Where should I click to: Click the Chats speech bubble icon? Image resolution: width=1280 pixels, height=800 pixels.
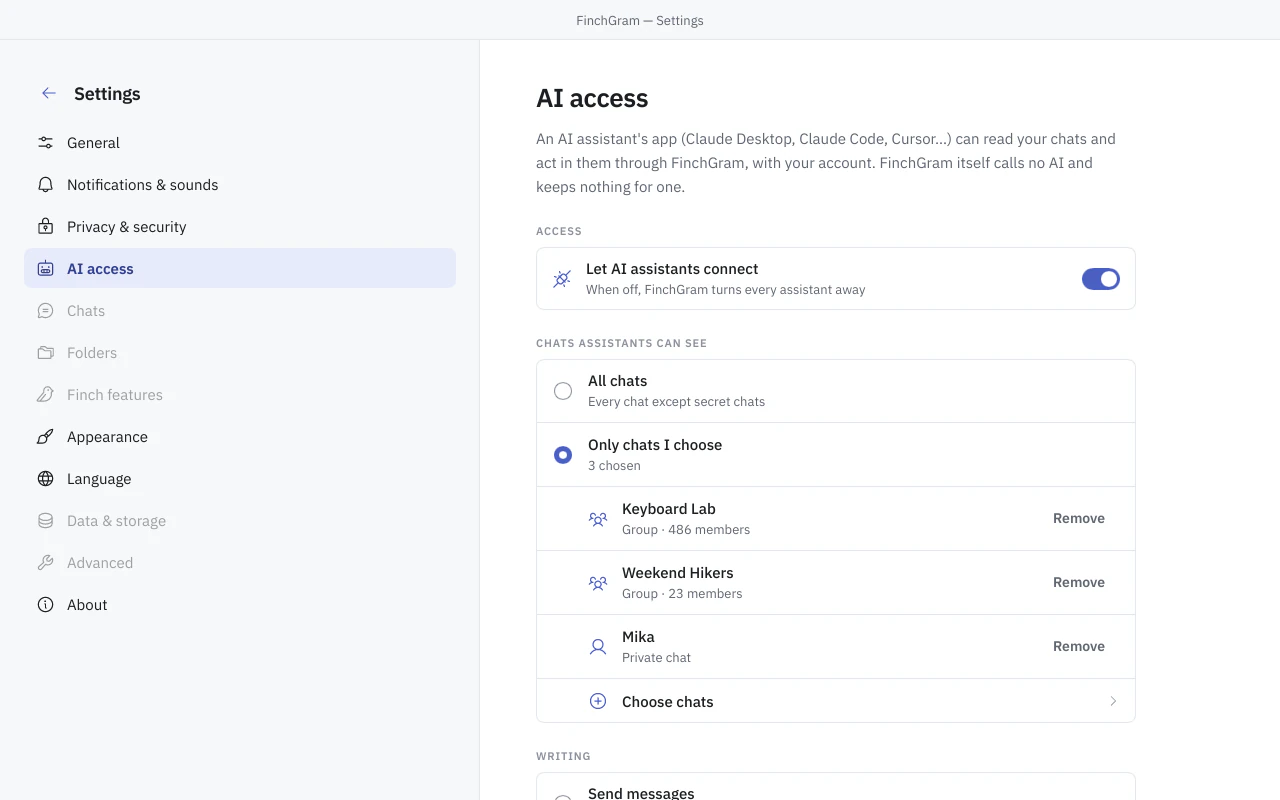click(45, 311)
